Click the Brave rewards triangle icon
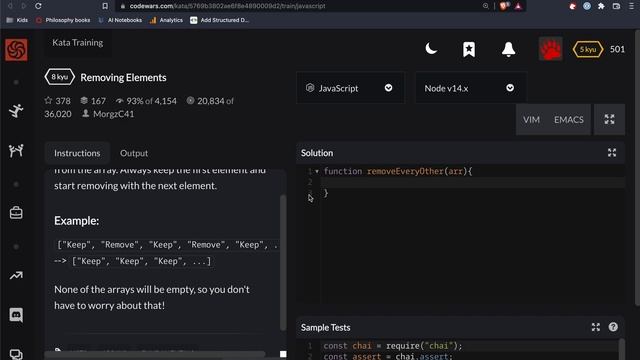640x360 pixels. [x=518, y=6]
